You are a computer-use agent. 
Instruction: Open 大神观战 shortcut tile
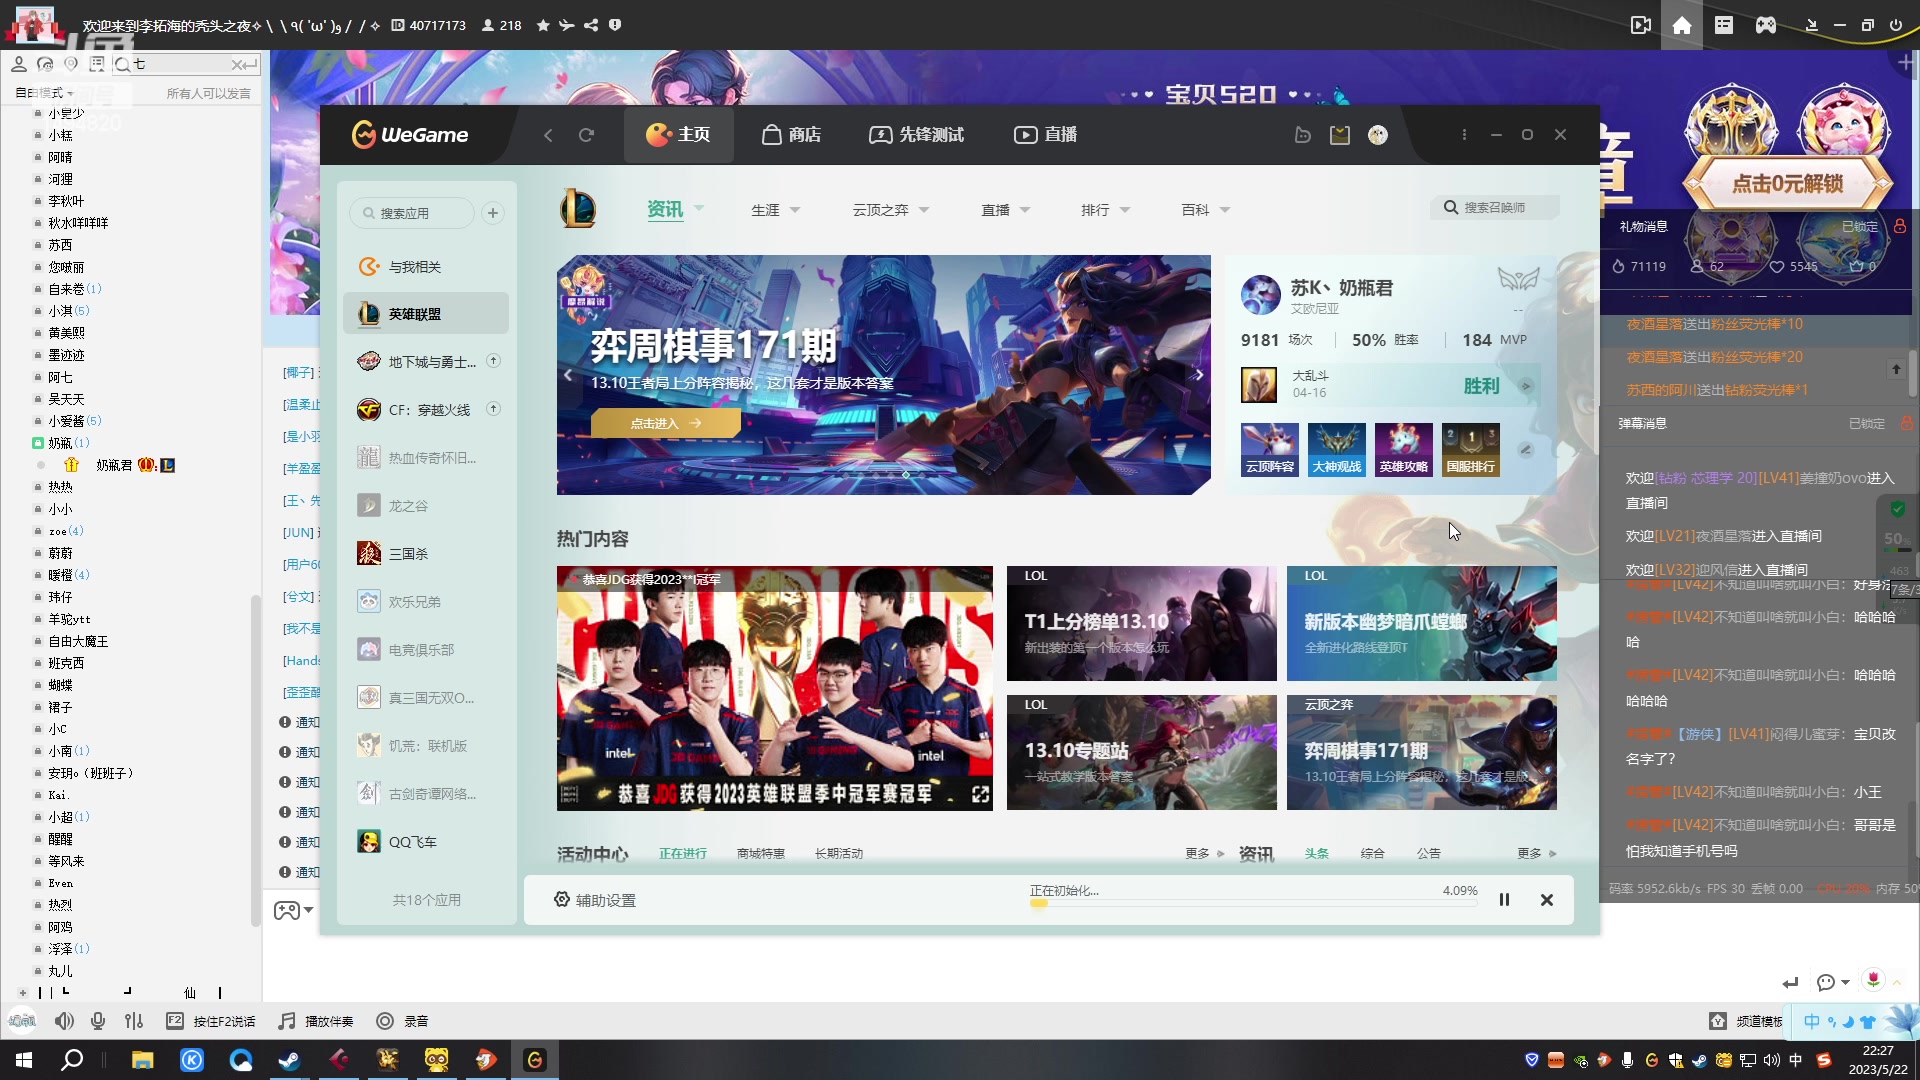(1337, 449)
